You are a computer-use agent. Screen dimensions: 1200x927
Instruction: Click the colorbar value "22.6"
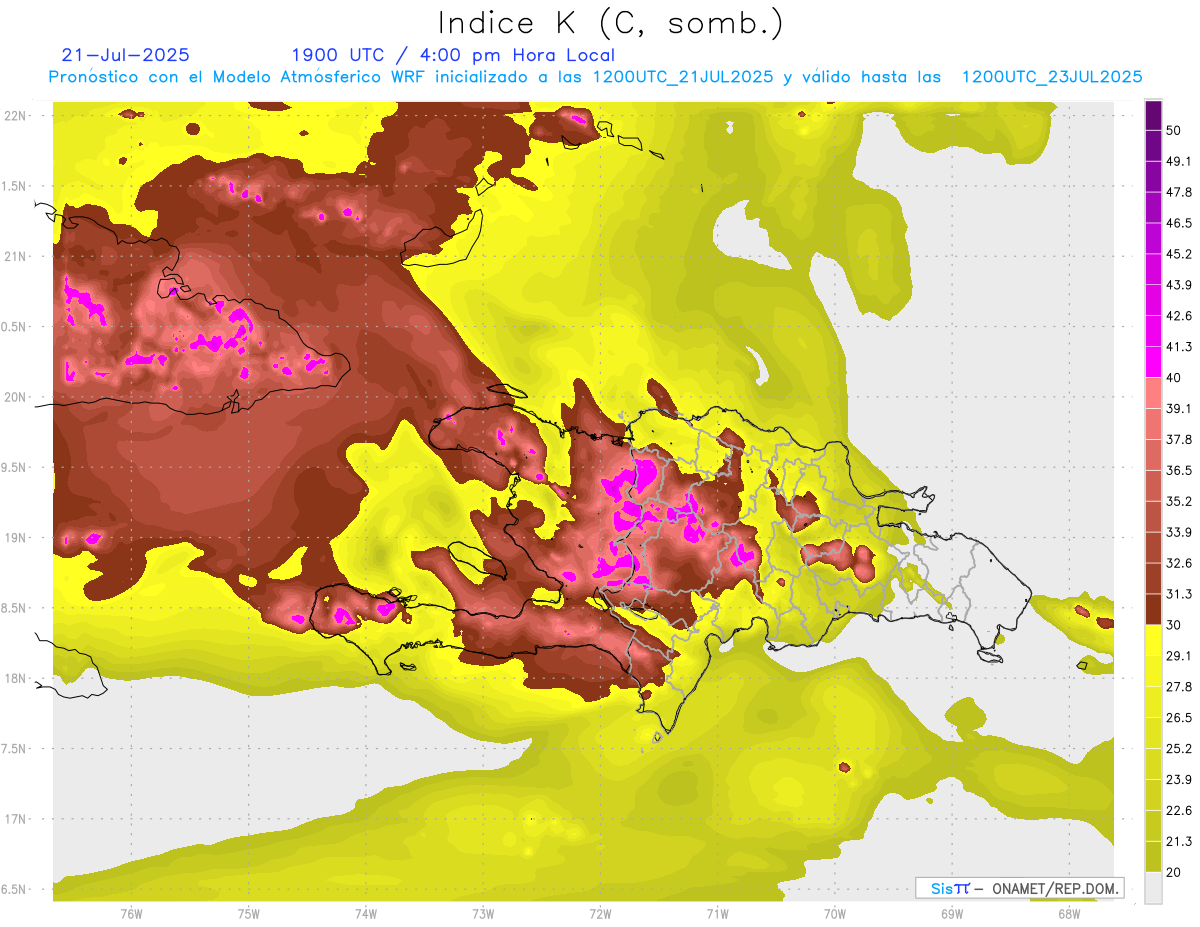coord(1179,810)
